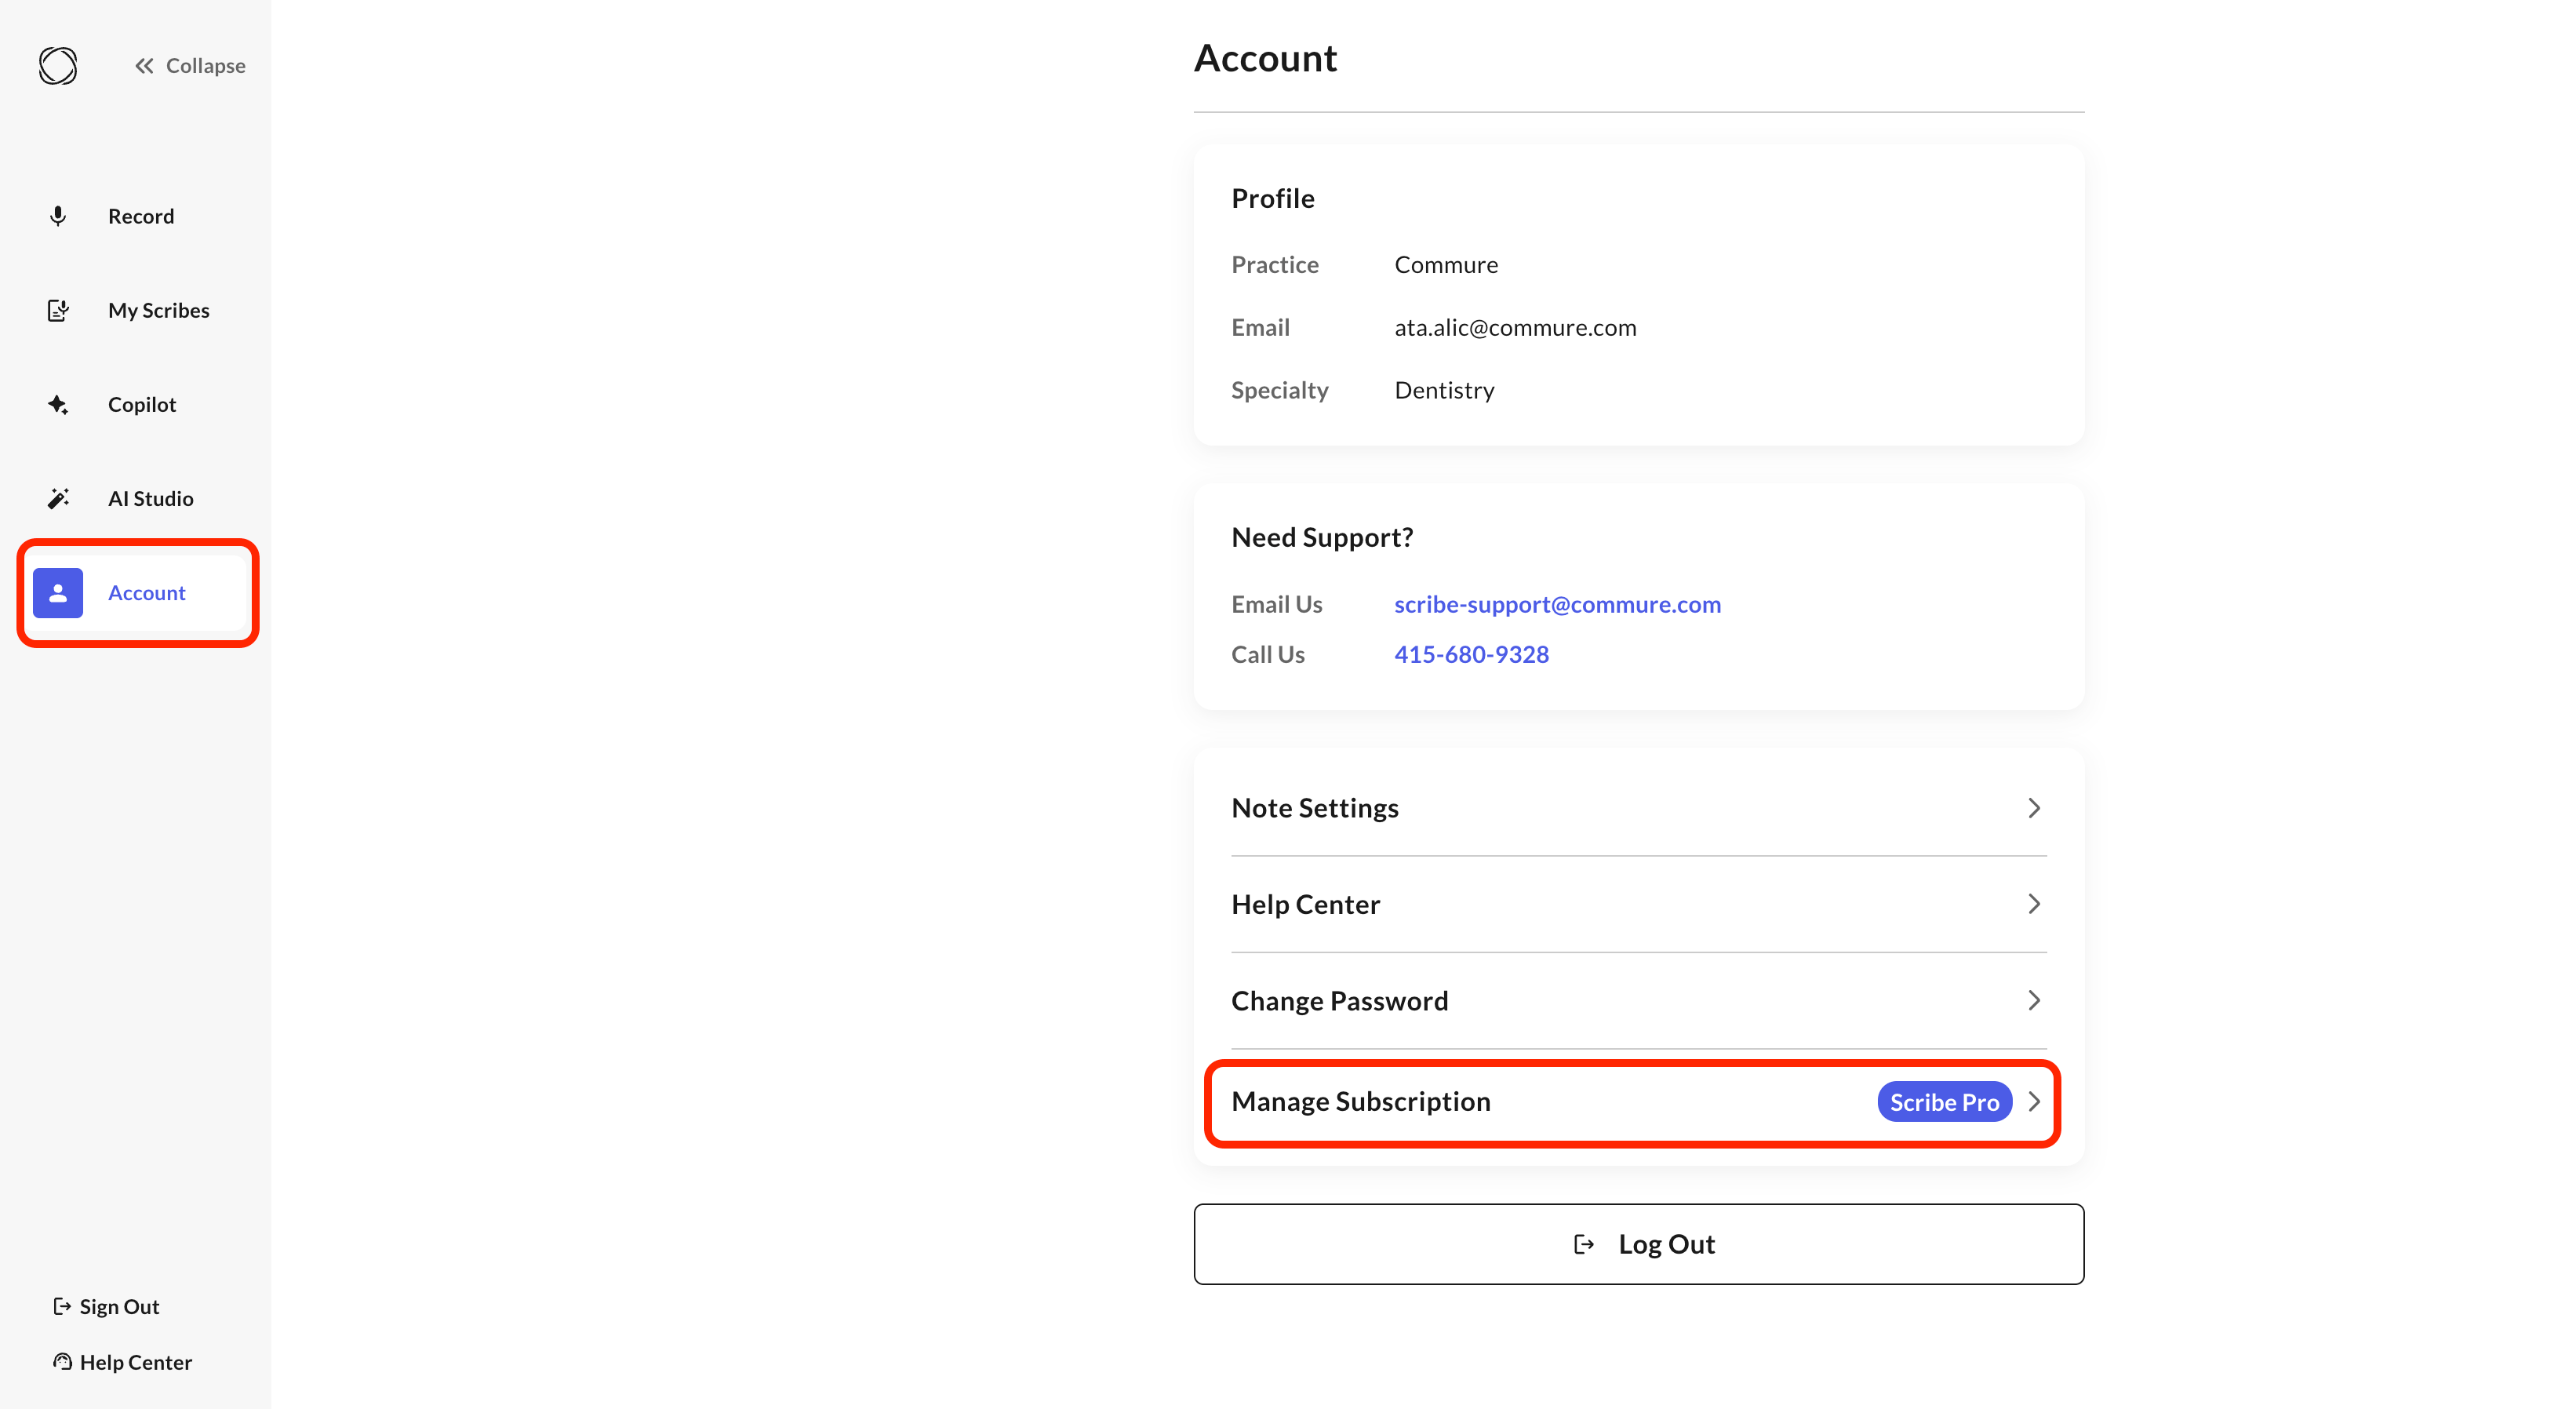Viewport: 2576px width, 1409px height.
Task: Click the Account page heading
Action: click(x=1265, y=58)
